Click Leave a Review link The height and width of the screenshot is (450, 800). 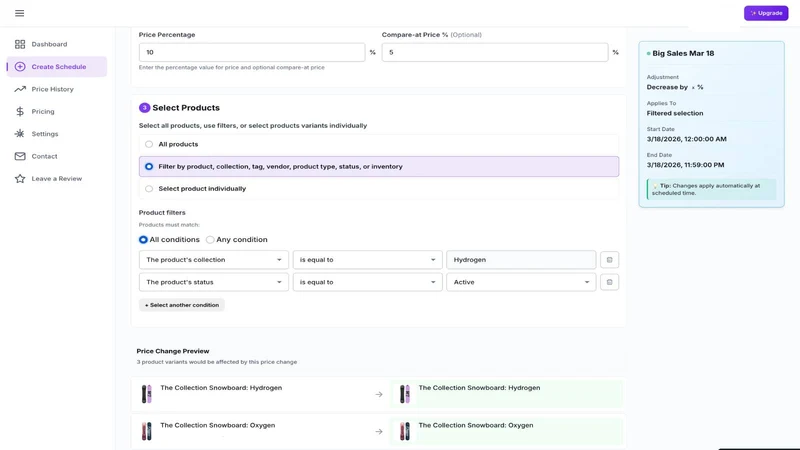pyautogui.click(x=57, y=179)
